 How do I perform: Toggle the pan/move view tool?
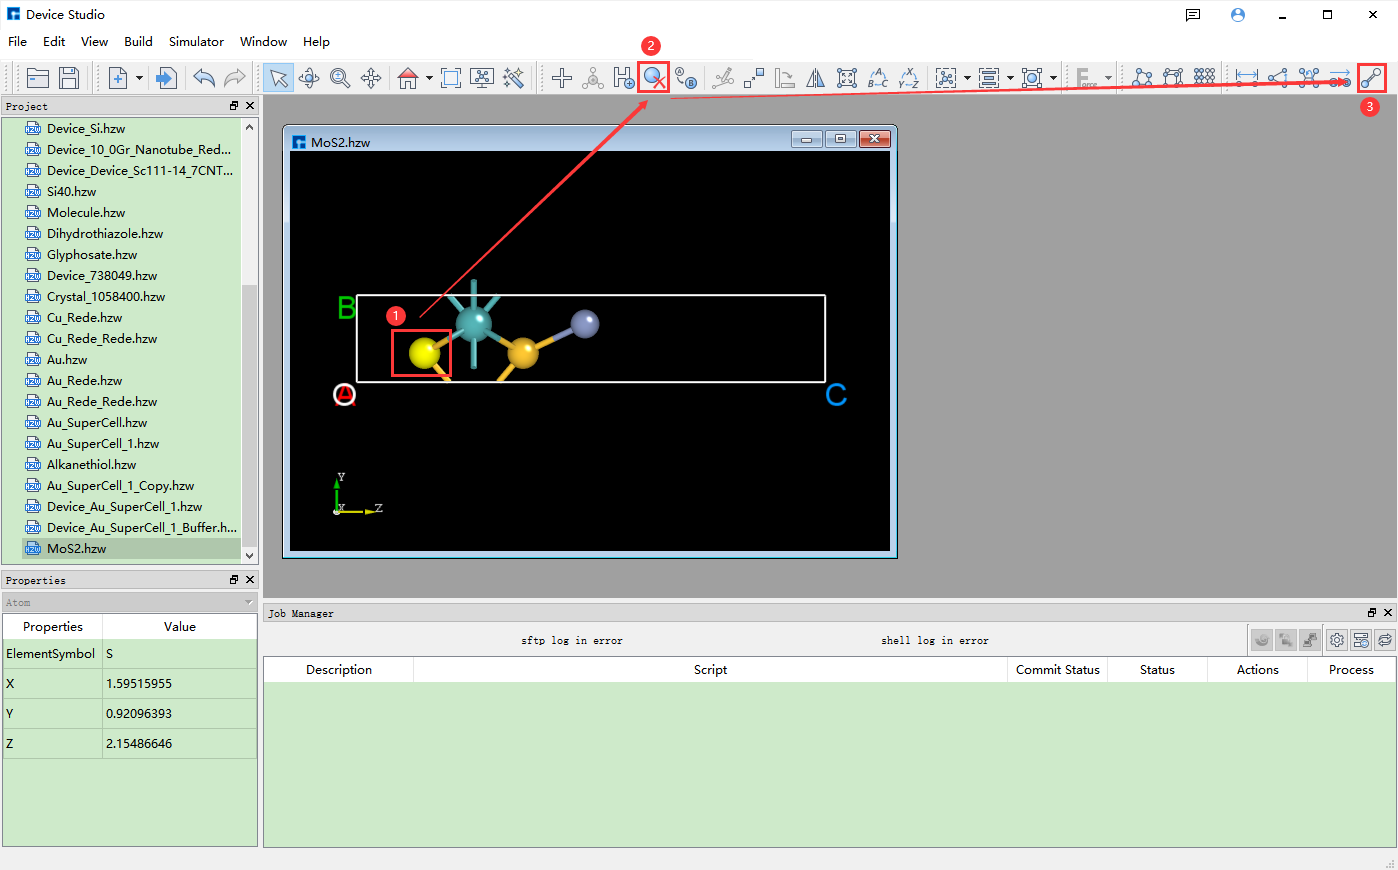coord(371,77)
